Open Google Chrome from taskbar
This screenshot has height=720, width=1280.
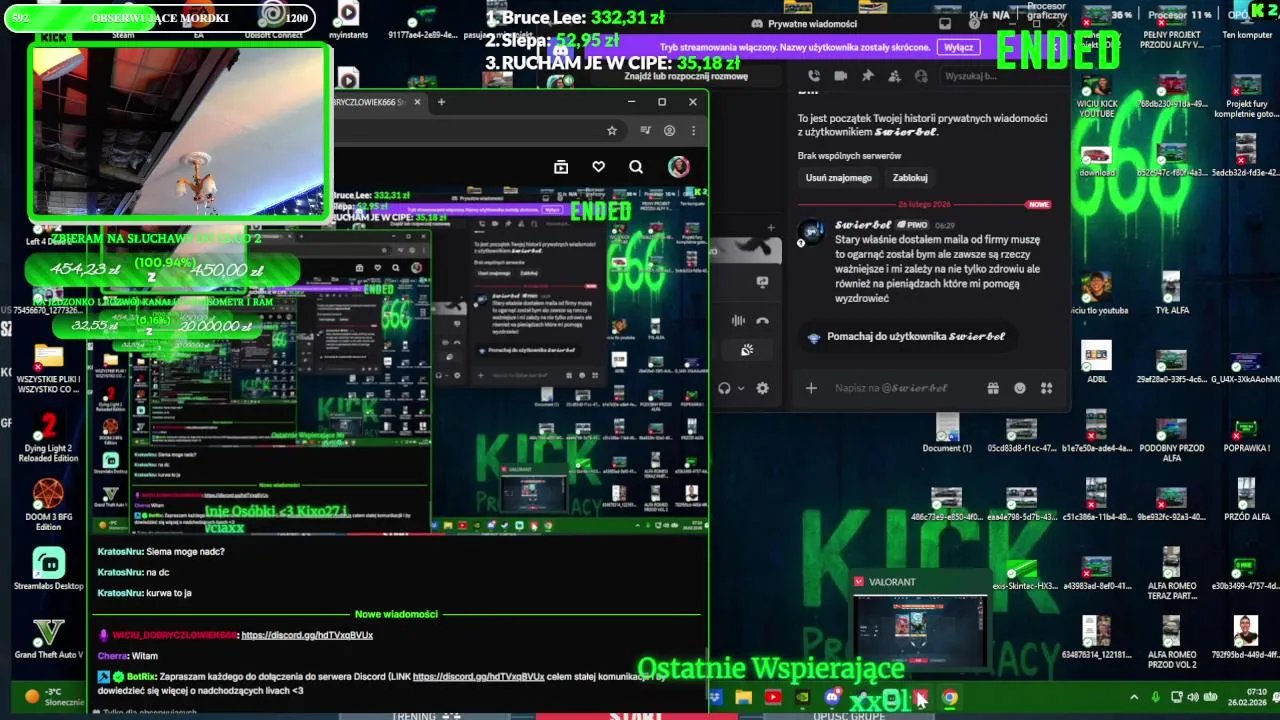(x=949, y=698)
